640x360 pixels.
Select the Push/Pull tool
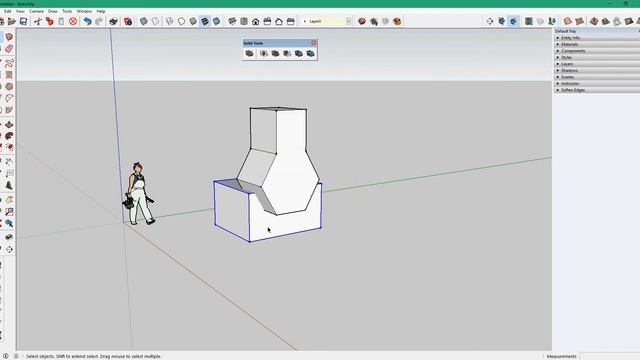click(x=9, y=124)
